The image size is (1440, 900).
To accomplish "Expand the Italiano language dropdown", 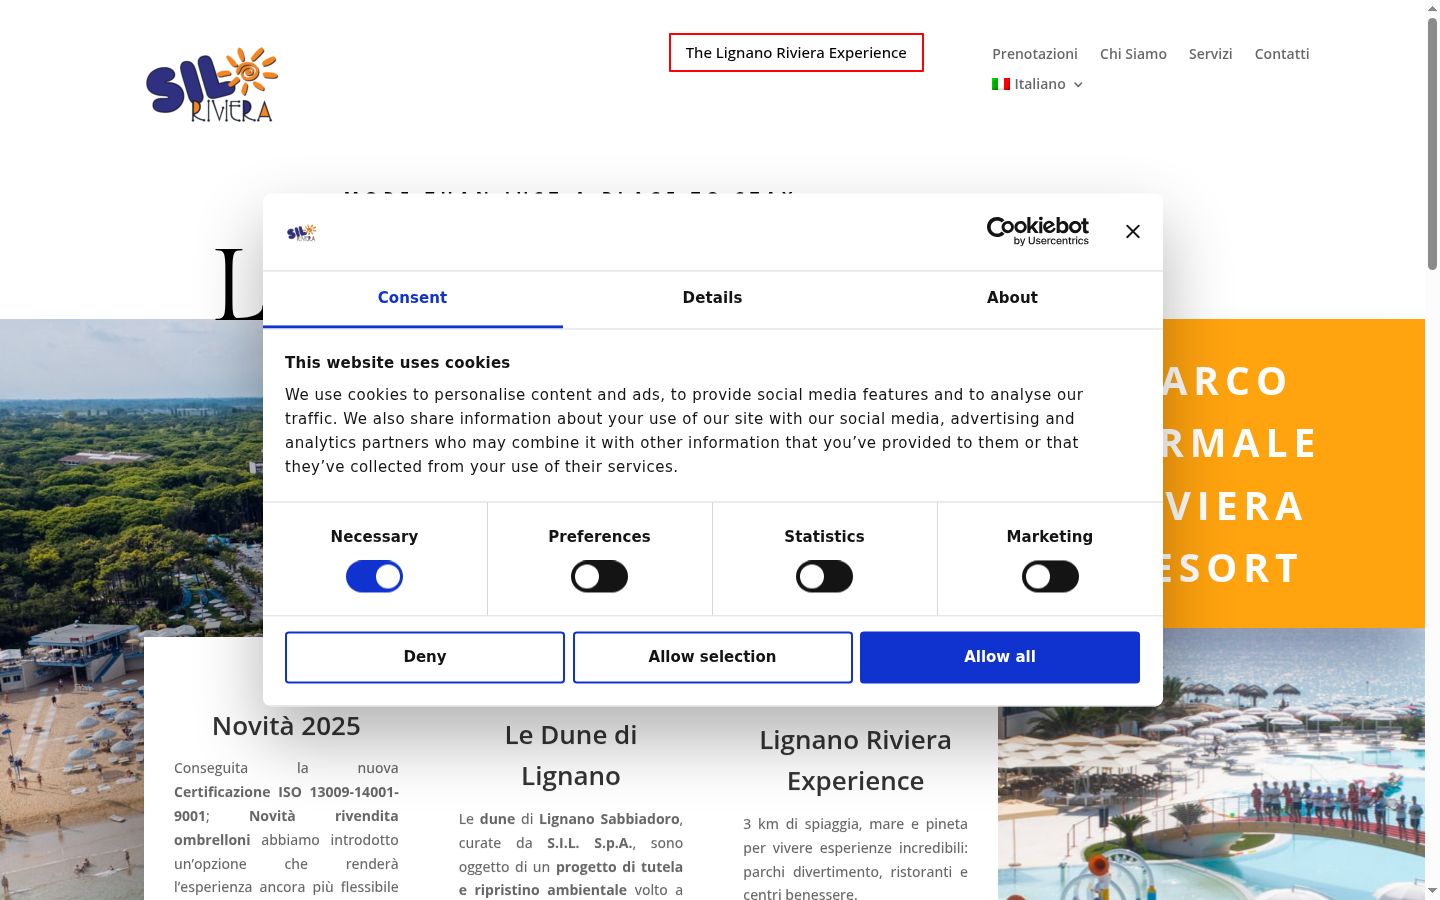I will click(x=1038, y=84).
